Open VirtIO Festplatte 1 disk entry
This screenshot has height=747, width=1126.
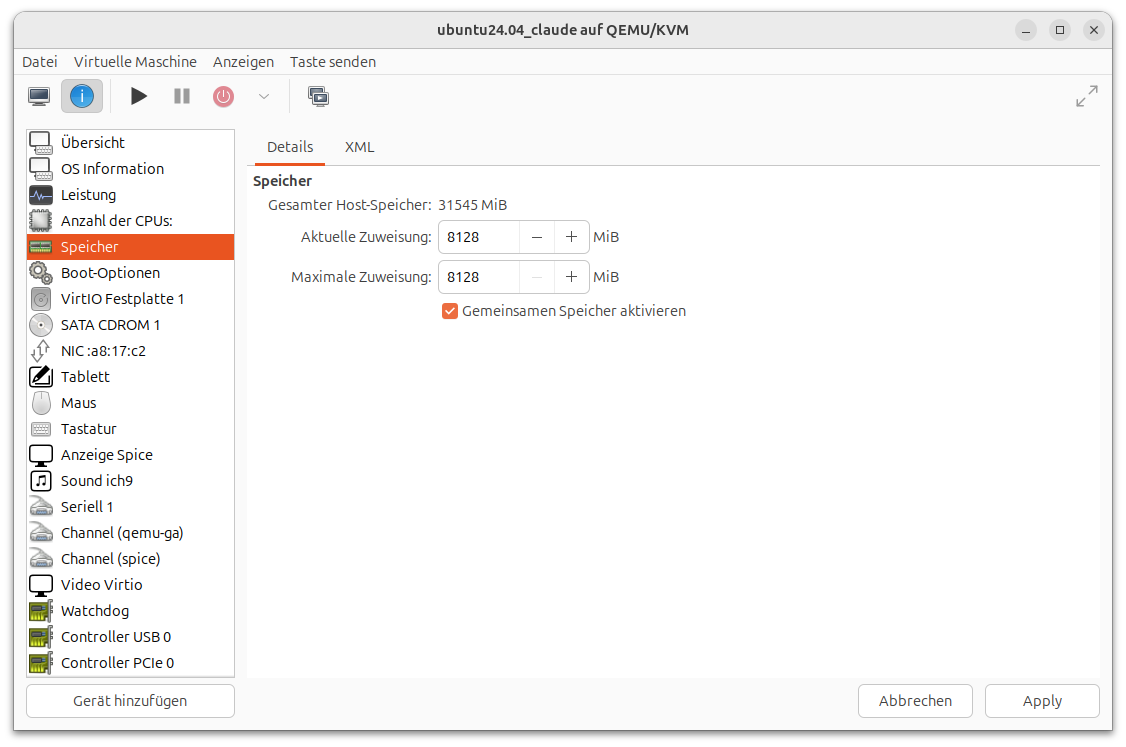[x=122, y=299]
